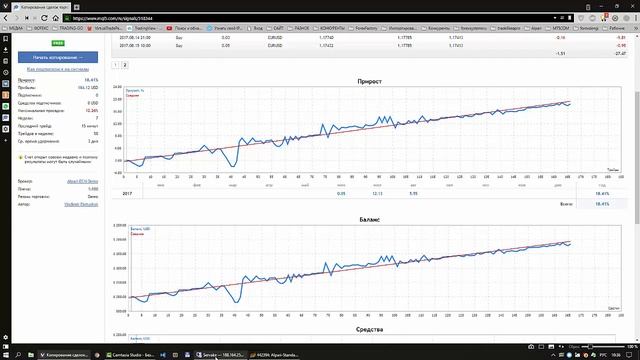Open the Alpari bookmarks folder
Screen dimensions: 640x360
pyautogui.click(x=533, y=28)
